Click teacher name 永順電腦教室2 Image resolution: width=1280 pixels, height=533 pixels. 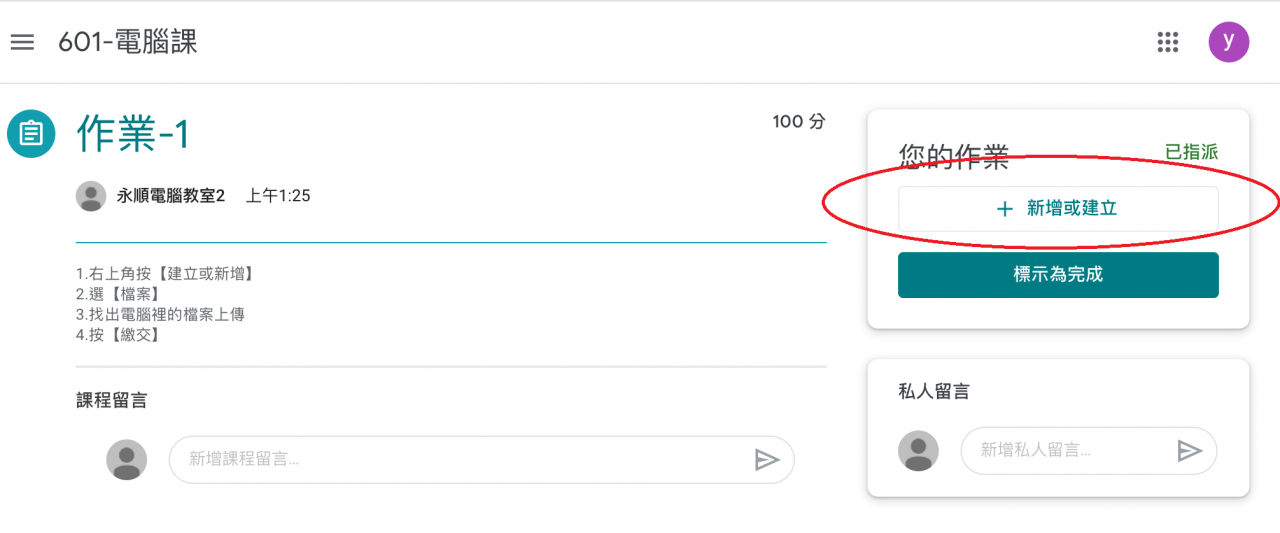tap(171, 196)
